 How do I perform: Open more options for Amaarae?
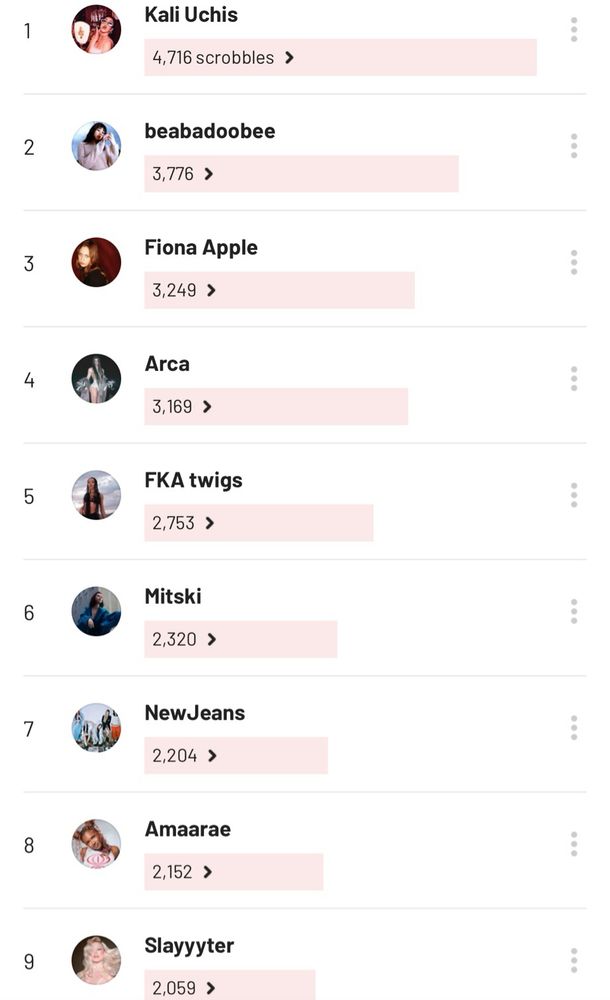coord(574,844)
